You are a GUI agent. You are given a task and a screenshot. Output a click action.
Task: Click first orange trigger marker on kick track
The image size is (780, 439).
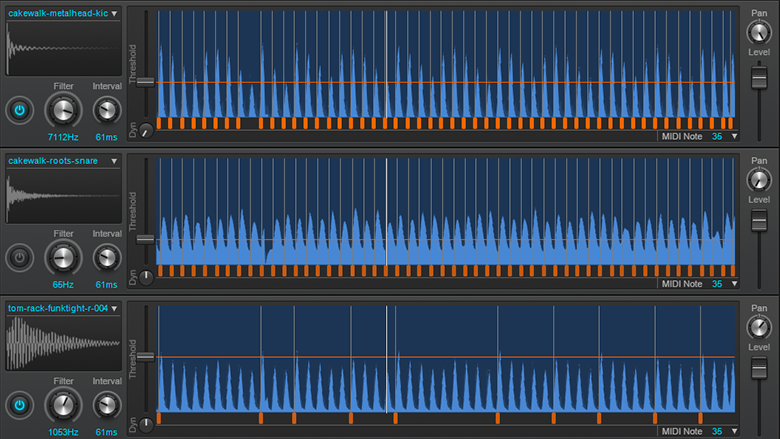(x=159, y=123)
